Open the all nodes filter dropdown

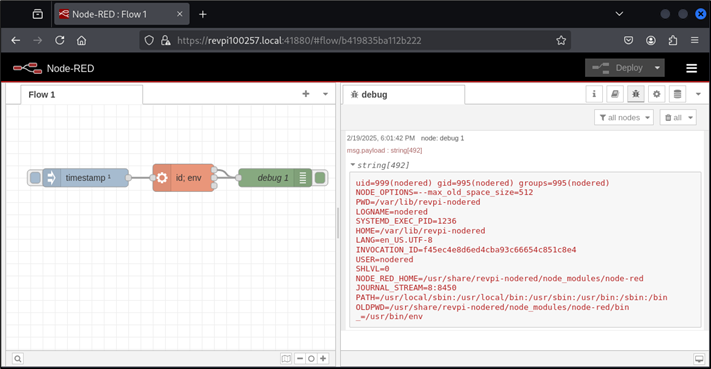click(x=624, y=118)
